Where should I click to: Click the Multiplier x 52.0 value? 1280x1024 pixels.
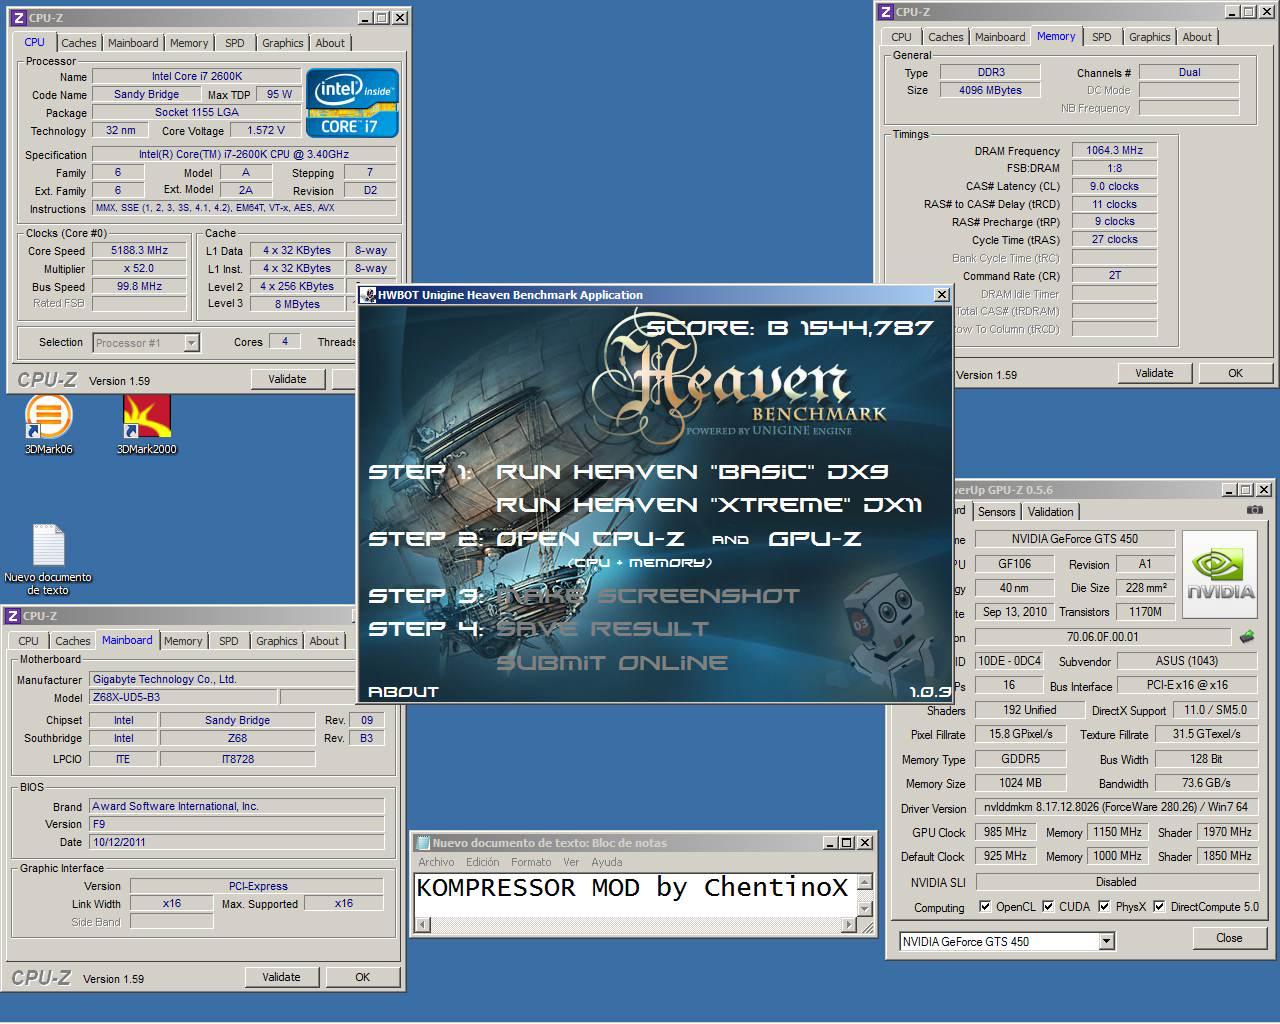pyautogui.click(x=140, y=268)
